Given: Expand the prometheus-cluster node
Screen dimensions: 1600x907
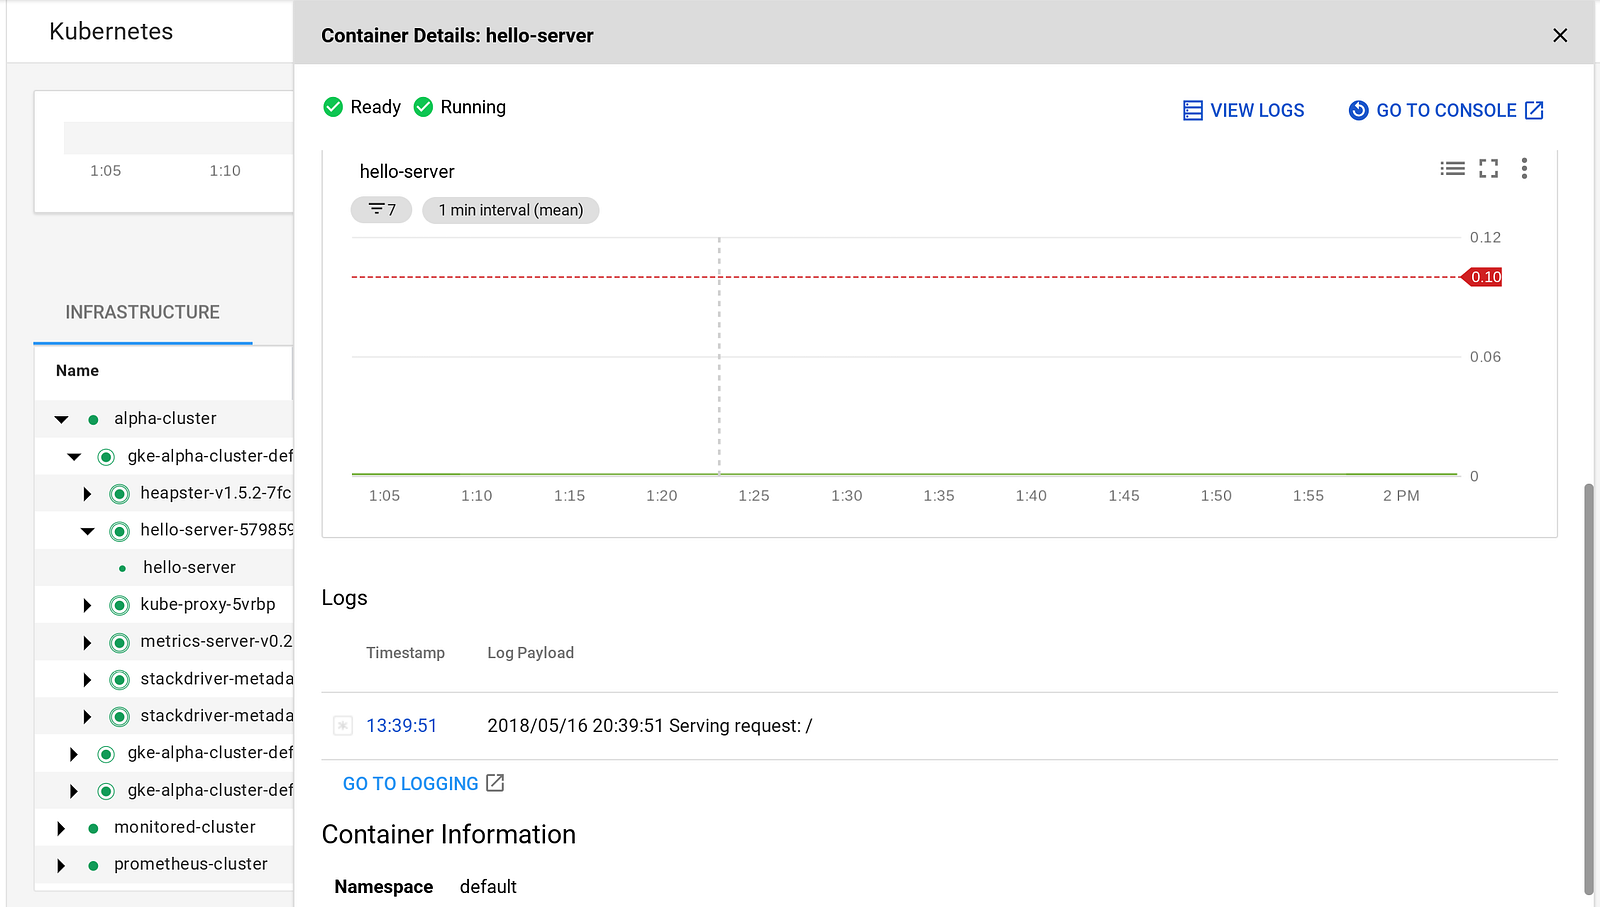Looking at the screenshot, I should click(x=61, y=866).
